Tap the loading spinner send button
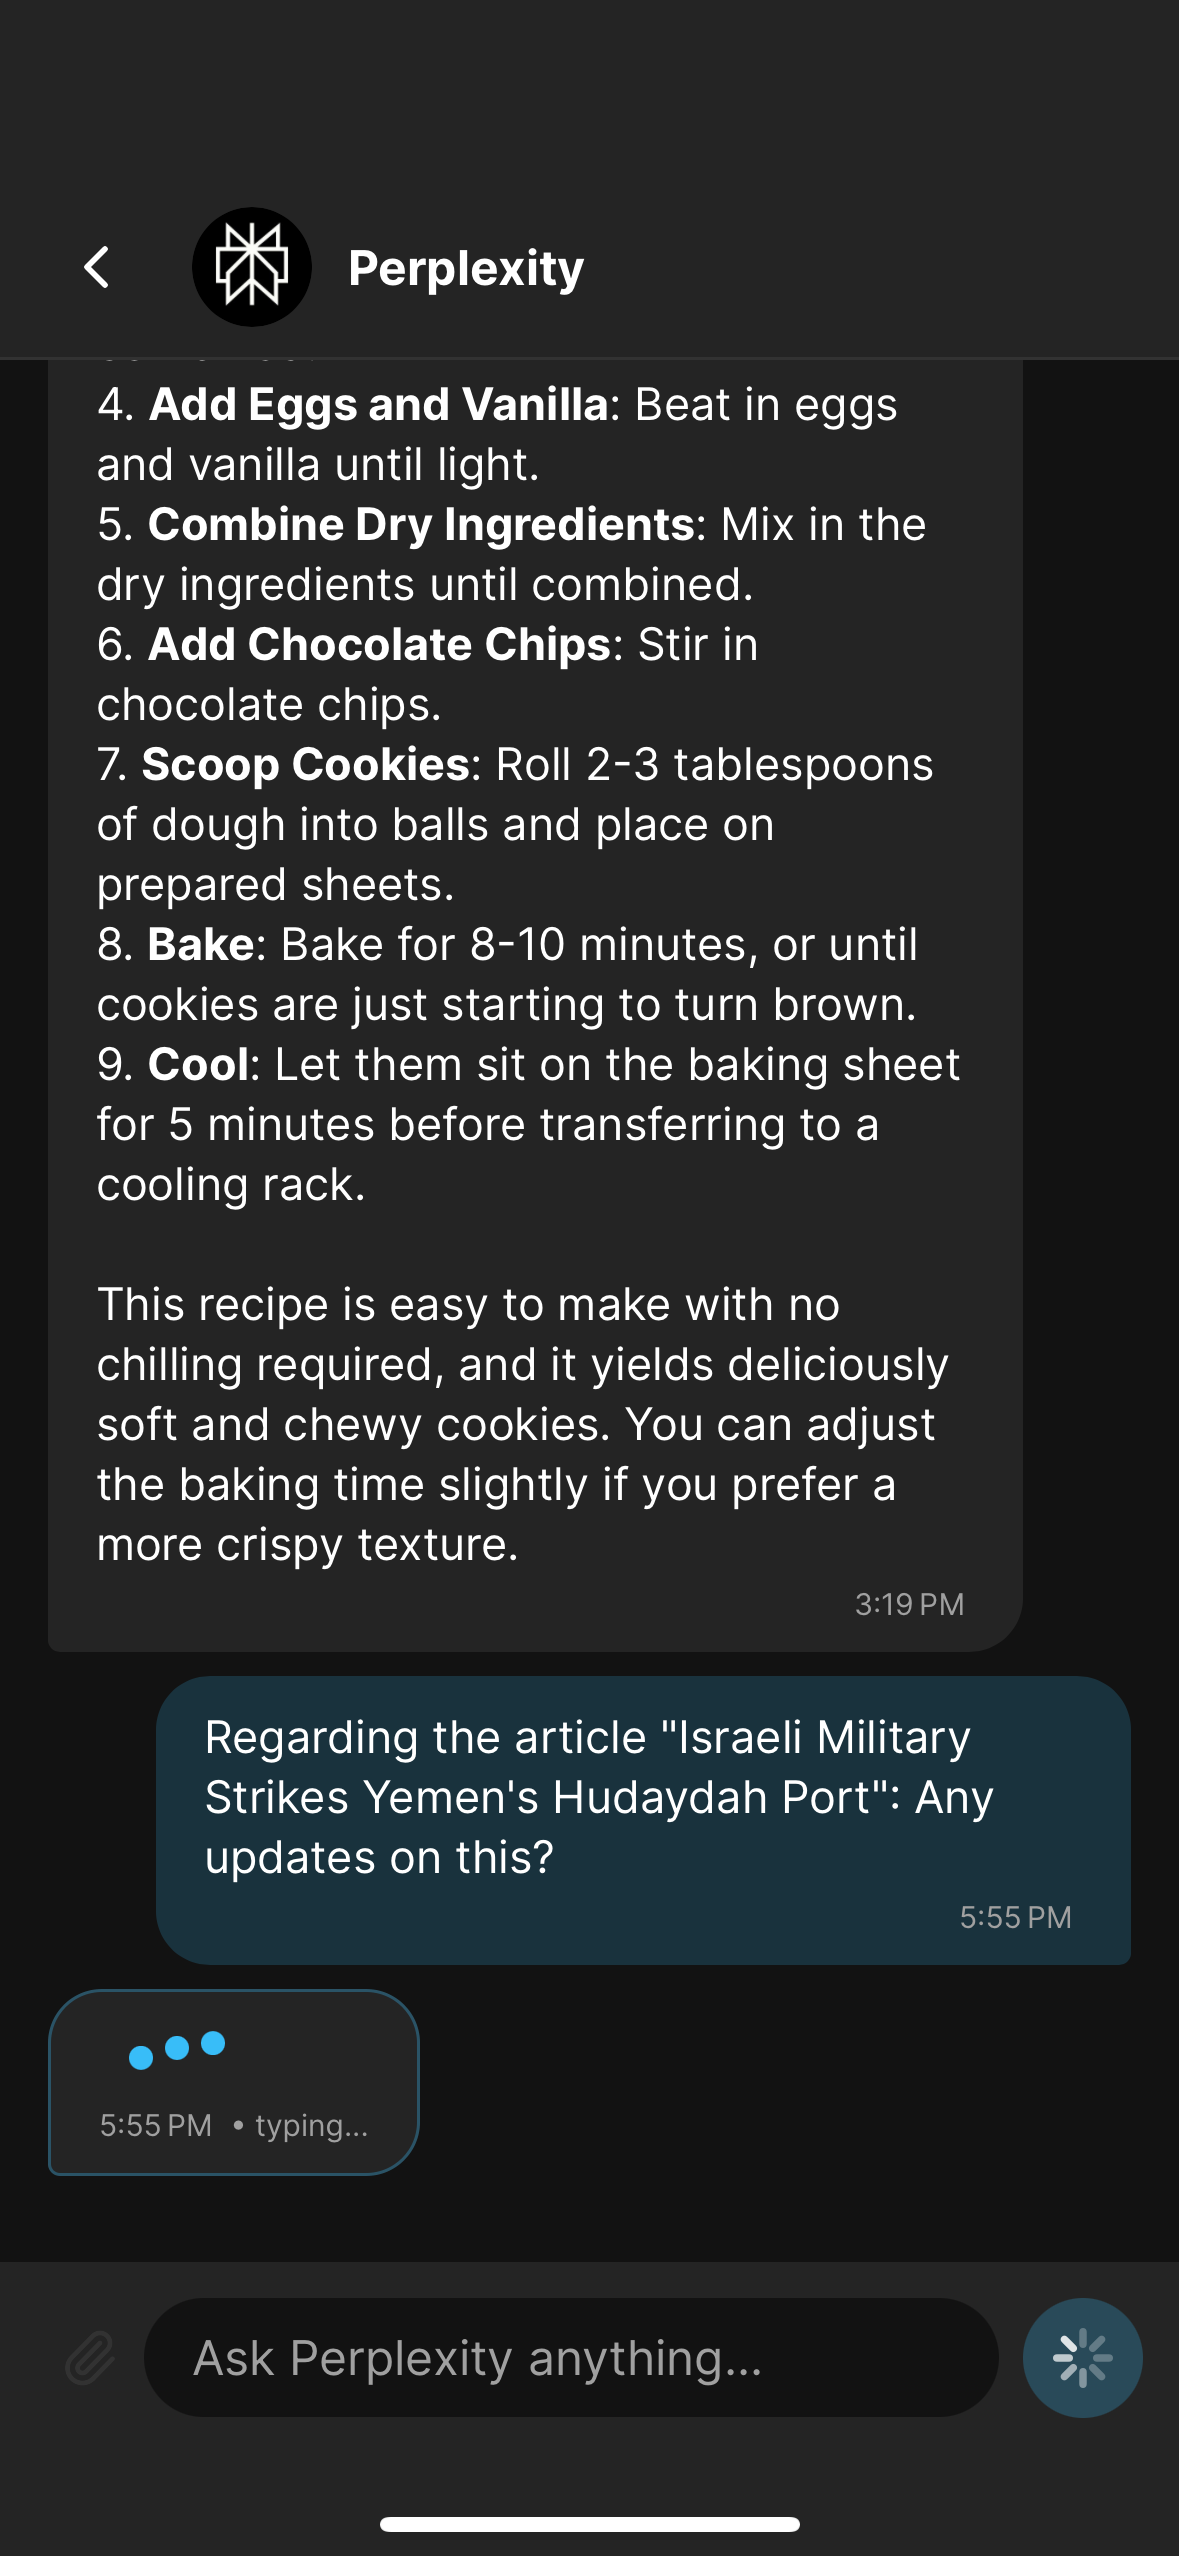Viewport: 1179px width, 2556px height. [x=1083, y=2358]
